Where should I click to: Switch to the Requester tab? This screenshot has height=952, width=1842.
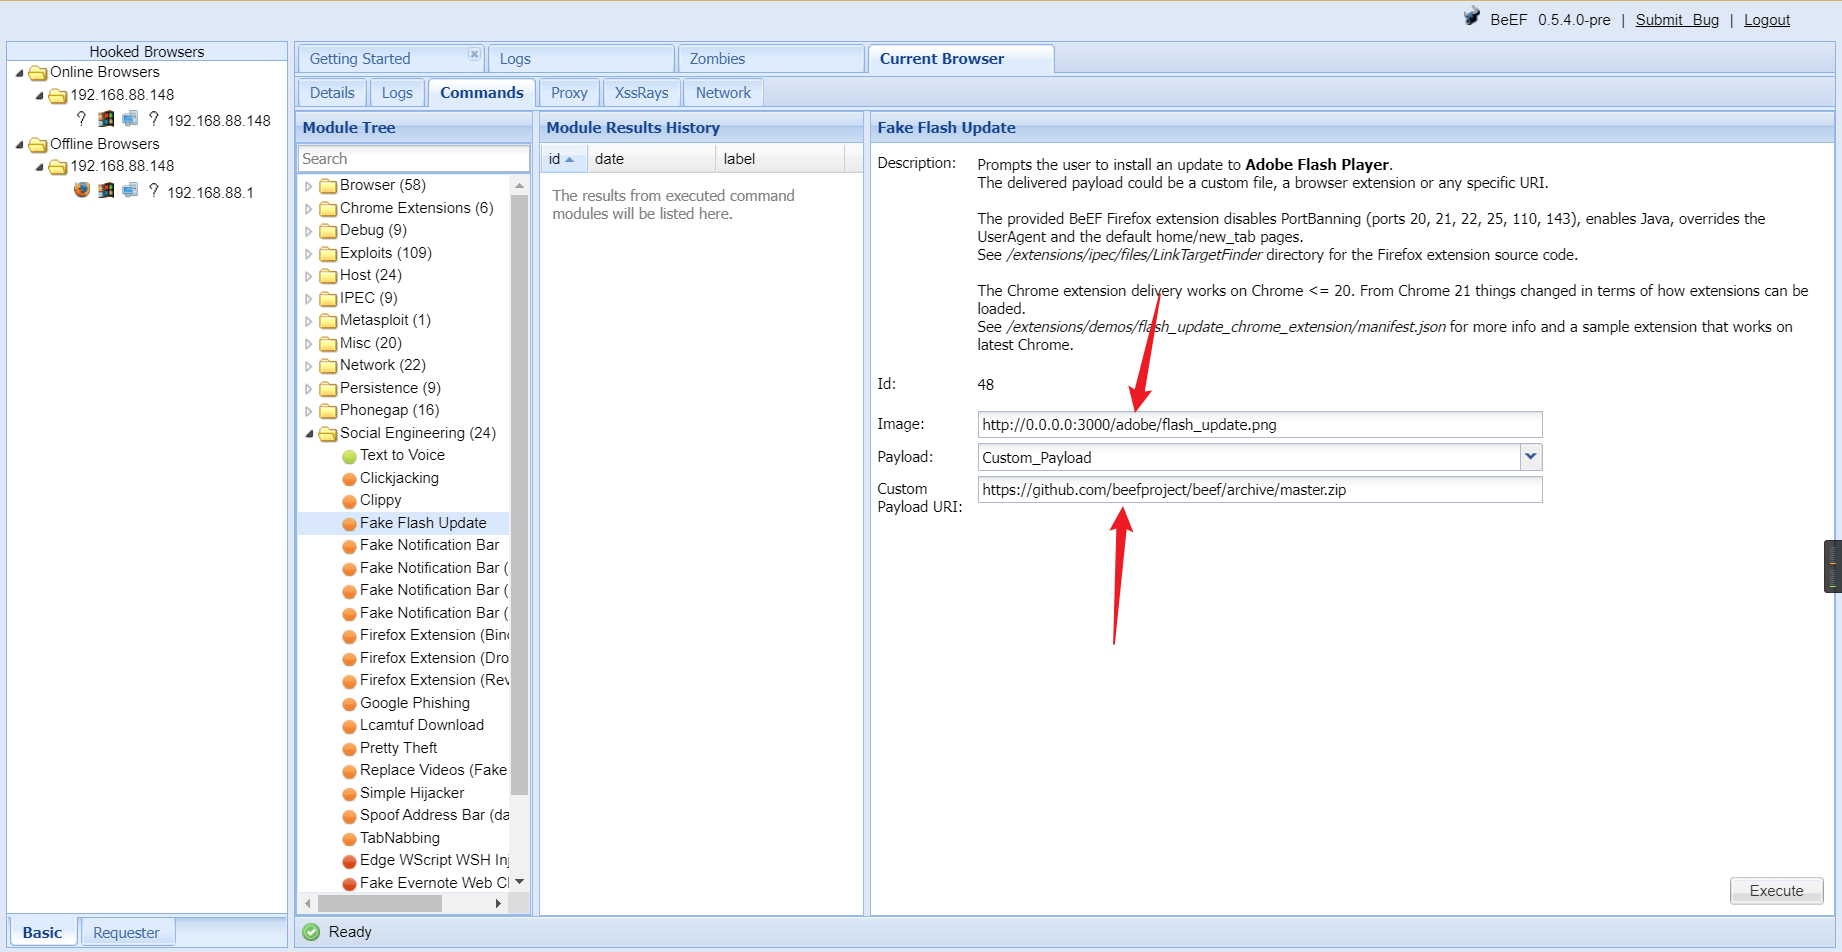tap(126, 933)
